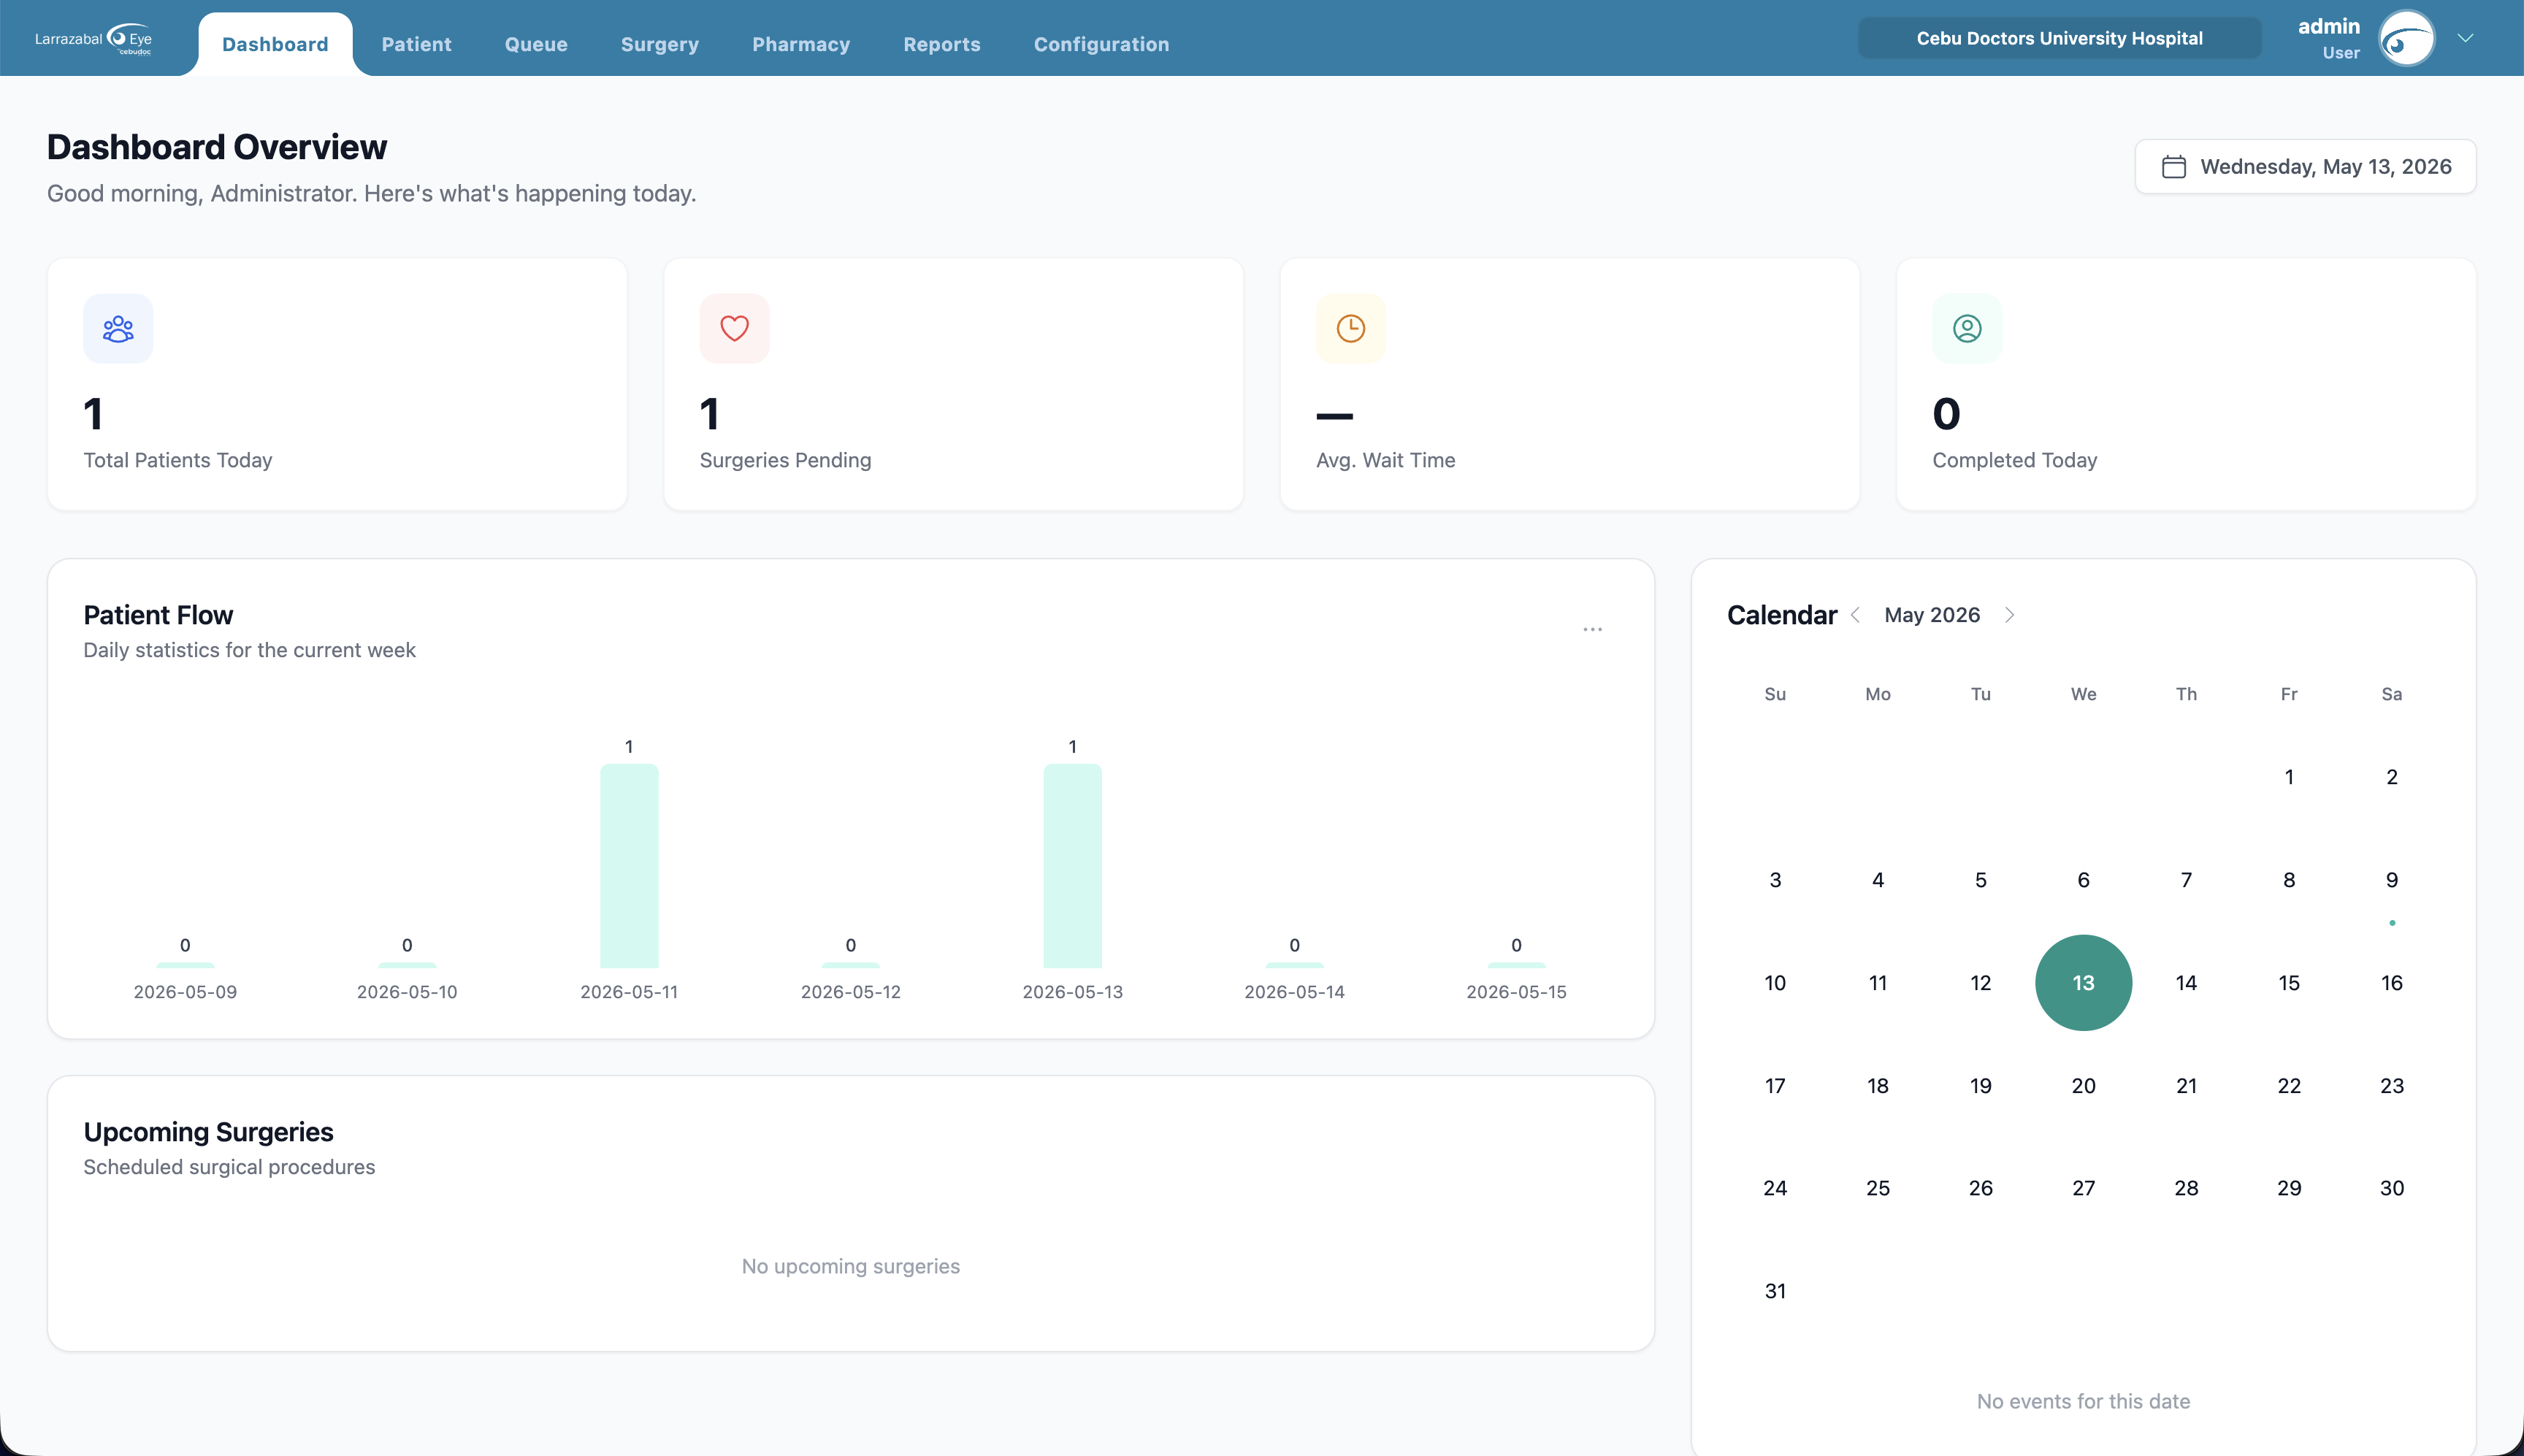Screen dimensions: 2524x1456
Task: Click Cebu Doctors University Hospital selector
Action: [x=2059, y=38]
